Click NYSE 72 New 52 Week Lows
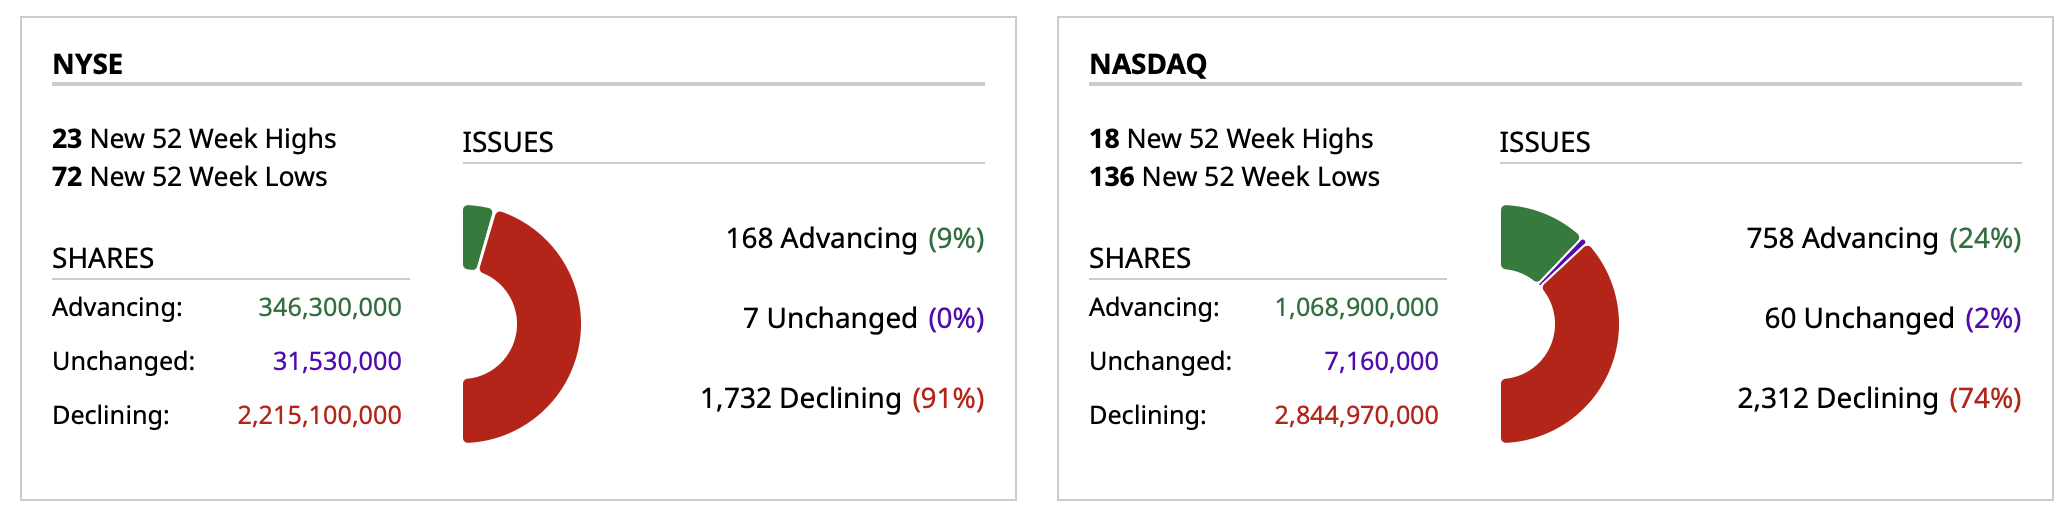This screenshot has height=526, width=2058. pyautogui.click(x=190, y=177)
